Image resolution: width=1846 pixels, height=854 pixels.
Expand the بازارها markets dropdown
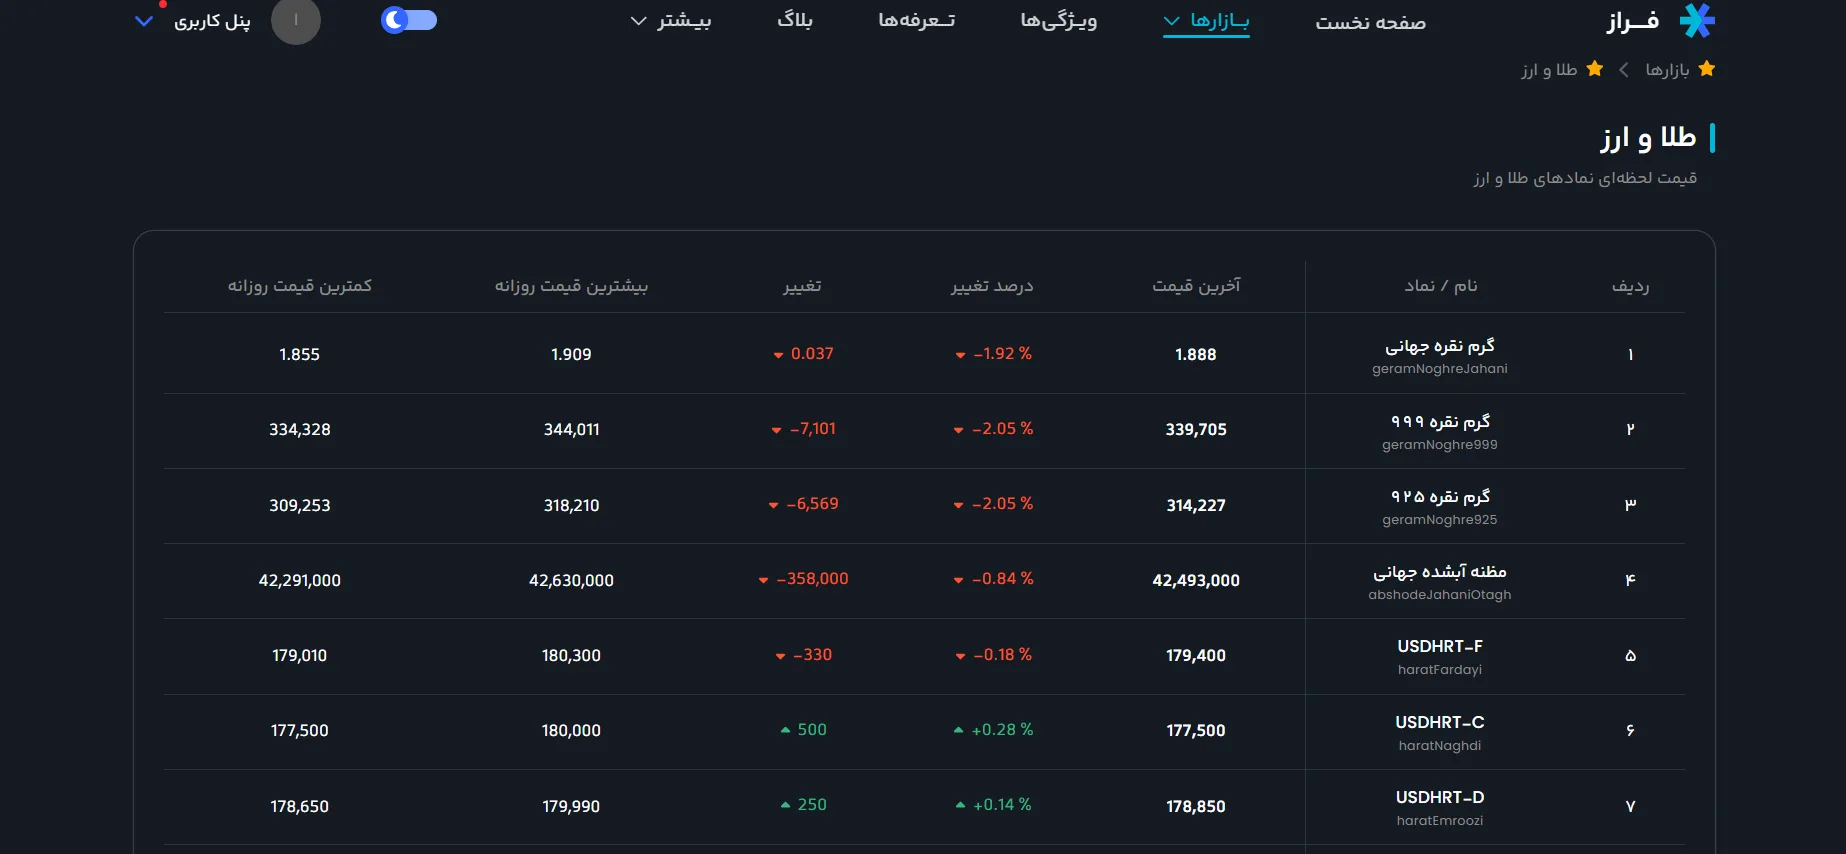1206,21
